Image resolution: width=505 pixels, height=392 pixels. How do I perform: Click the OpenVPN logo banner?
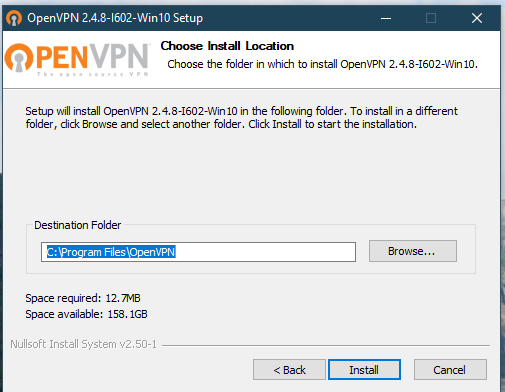[77, 59]
